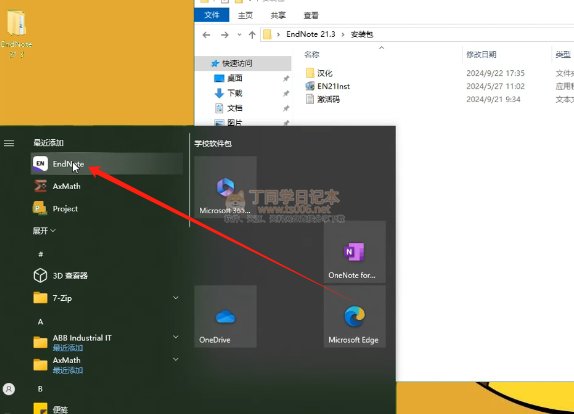This screenshot has width=574, height=414.
Task: Go up one folder level
Action: (x=252, y=35)
